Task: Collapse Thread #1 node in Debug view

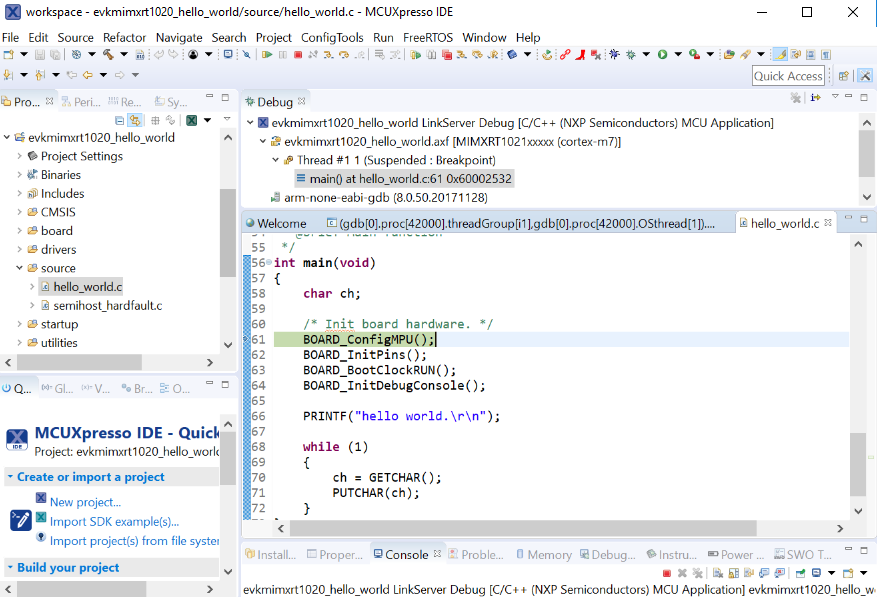Action: click(276, 160)
